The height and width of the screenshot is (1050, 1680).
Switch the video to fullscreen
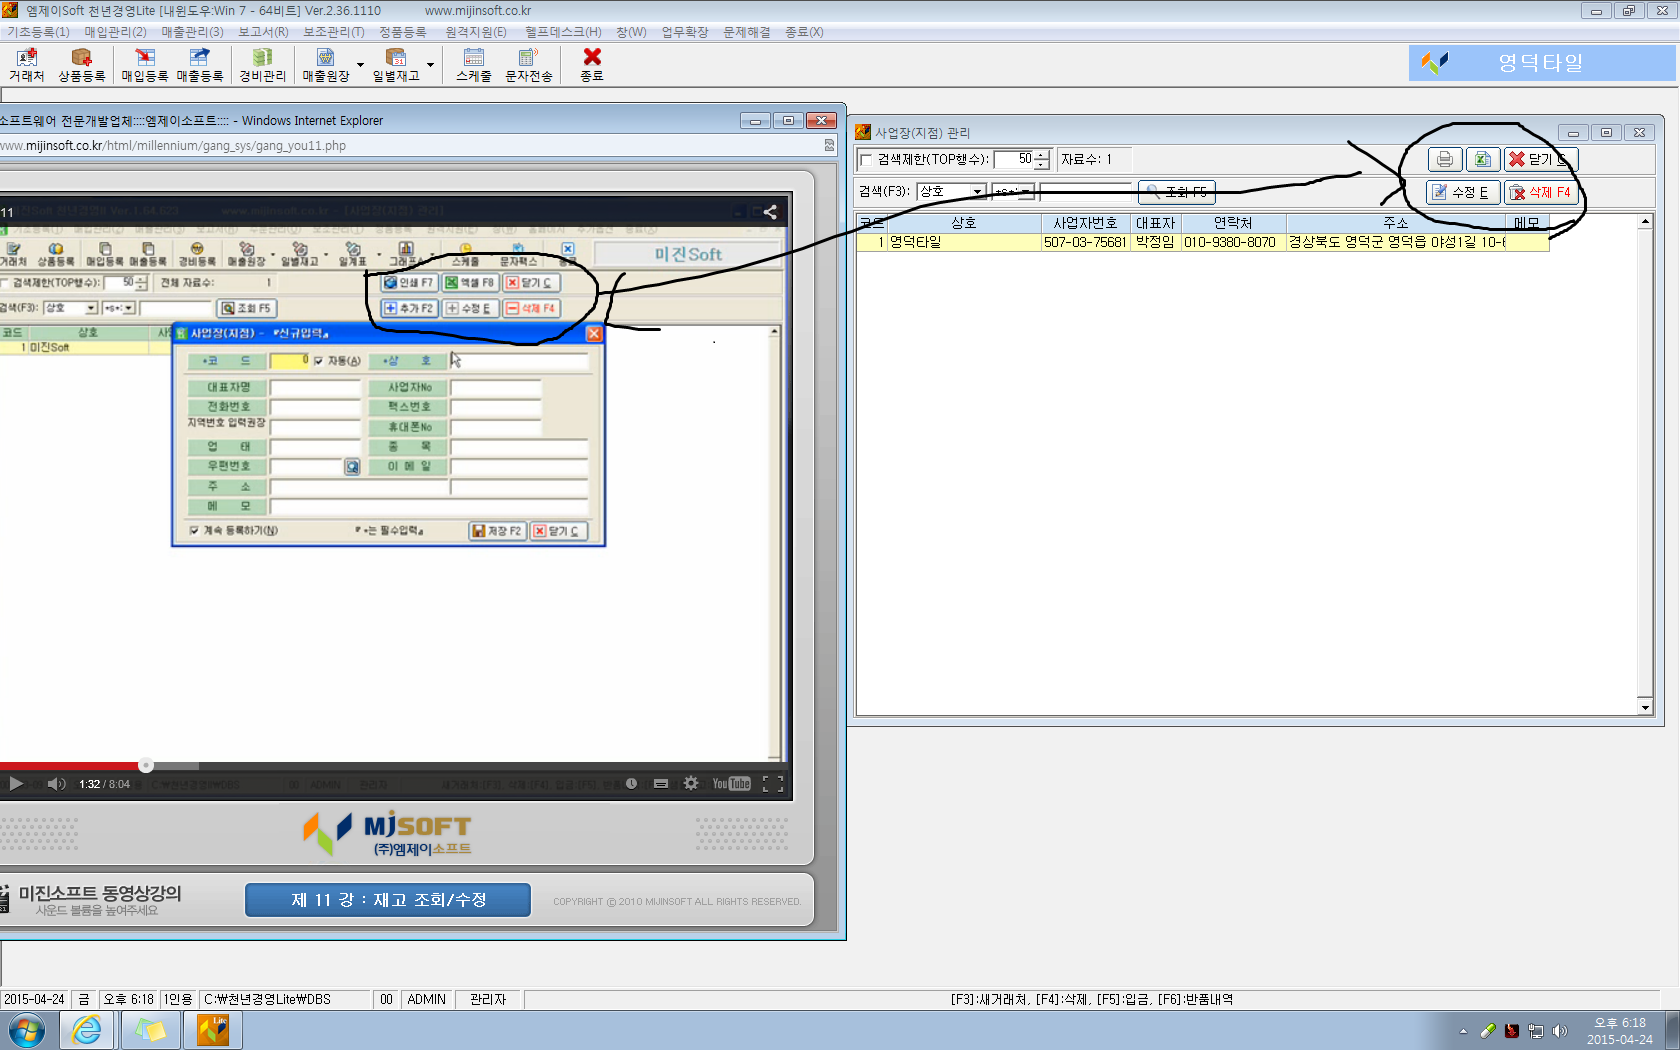[773, 784]
